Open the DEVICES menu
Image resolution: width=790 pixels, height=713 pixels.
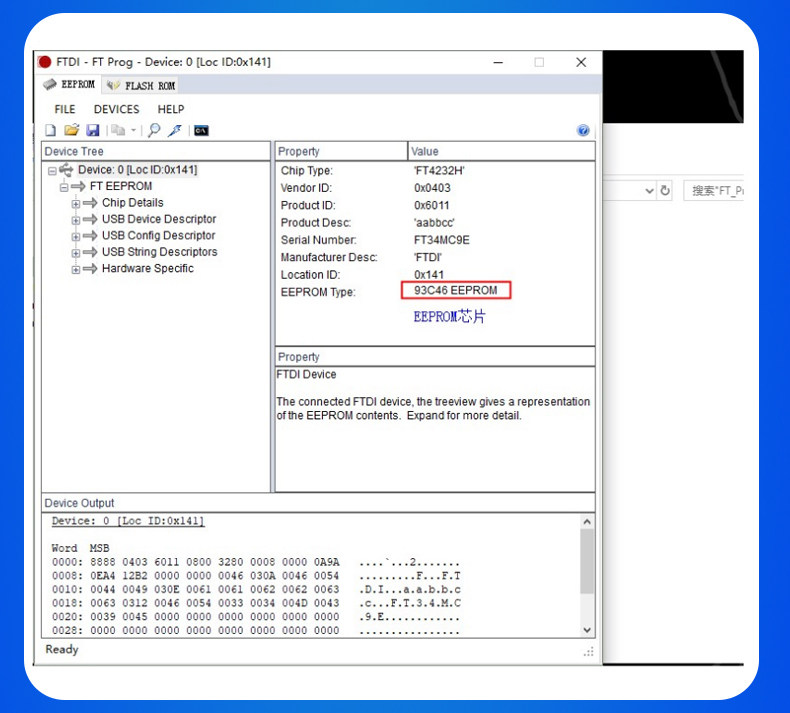(116, 109)
